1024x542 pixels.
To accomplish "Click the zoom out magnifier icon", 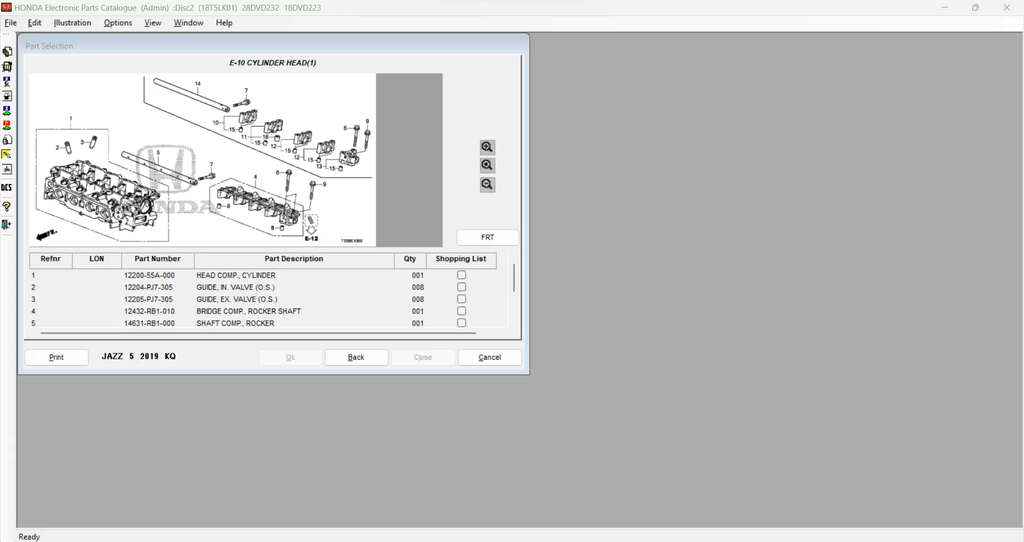I will pos(487,185).
